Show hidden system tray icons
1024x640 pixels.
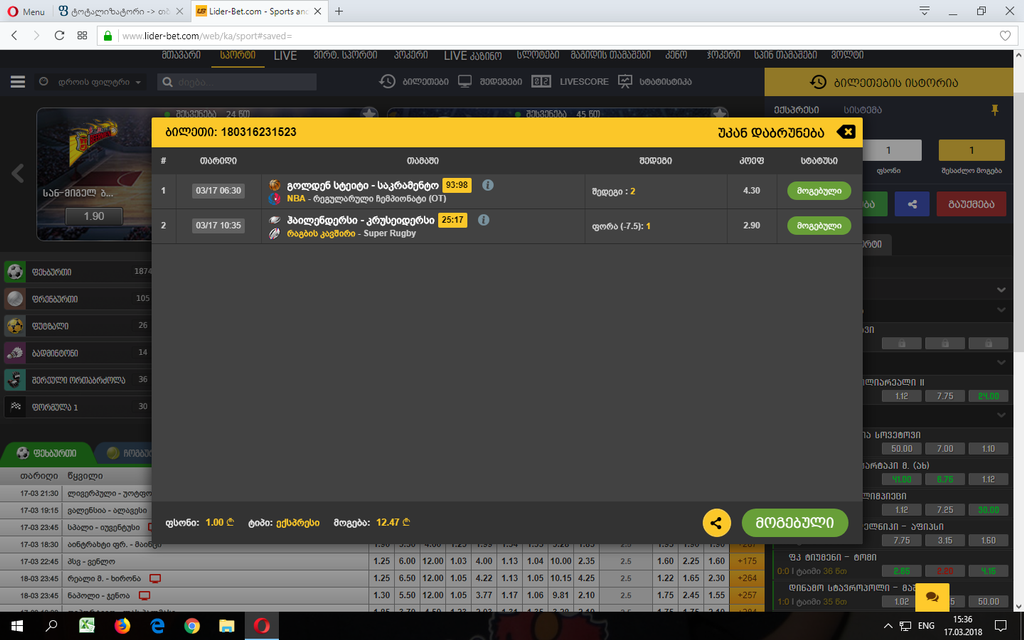[x=888, y=626]
